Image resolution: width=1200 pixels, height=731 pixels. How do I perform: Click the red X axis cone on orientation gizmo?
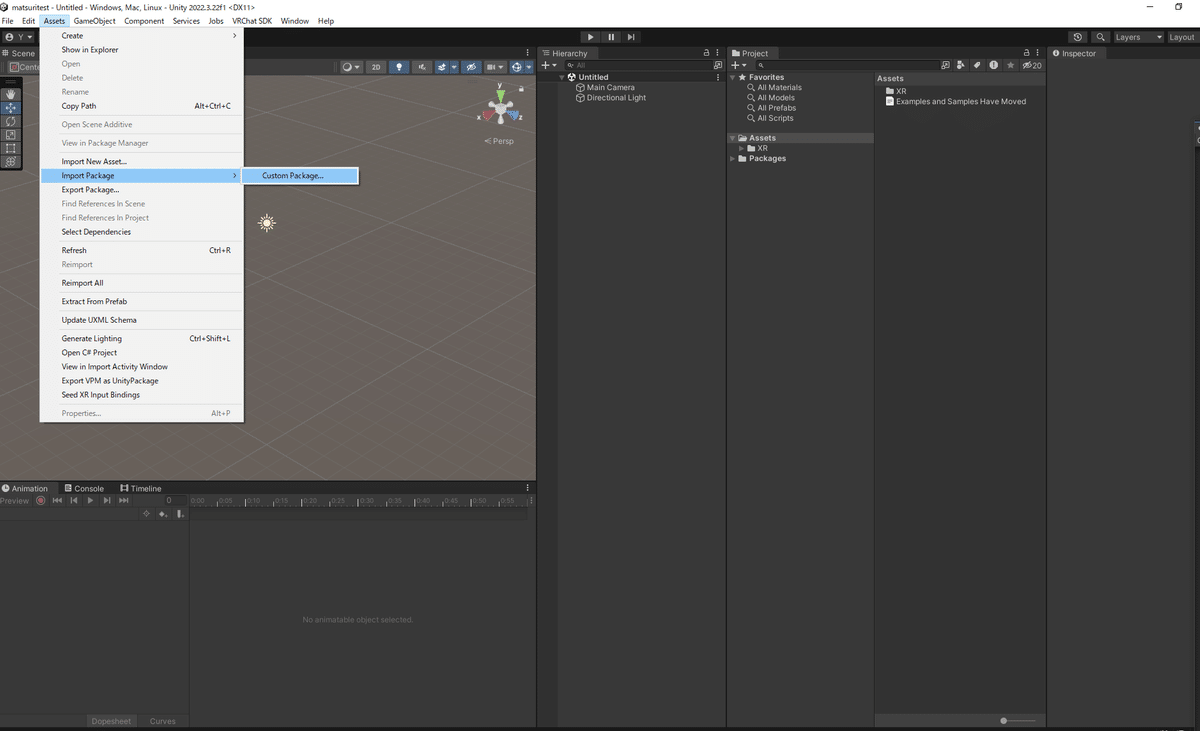pos(487,115)
